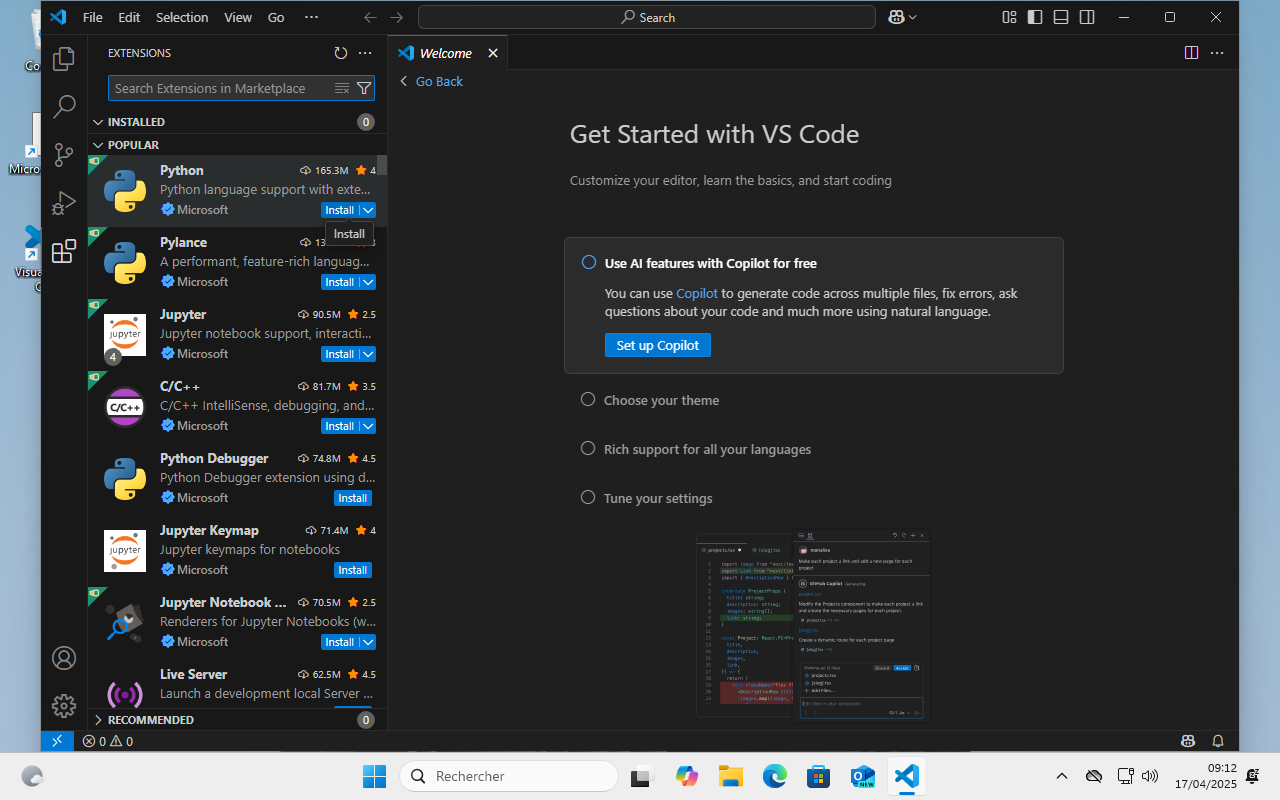This screenshot has width=1280, height=800.
Task: Open the Selection menu
Action: [x=182, y=17]
